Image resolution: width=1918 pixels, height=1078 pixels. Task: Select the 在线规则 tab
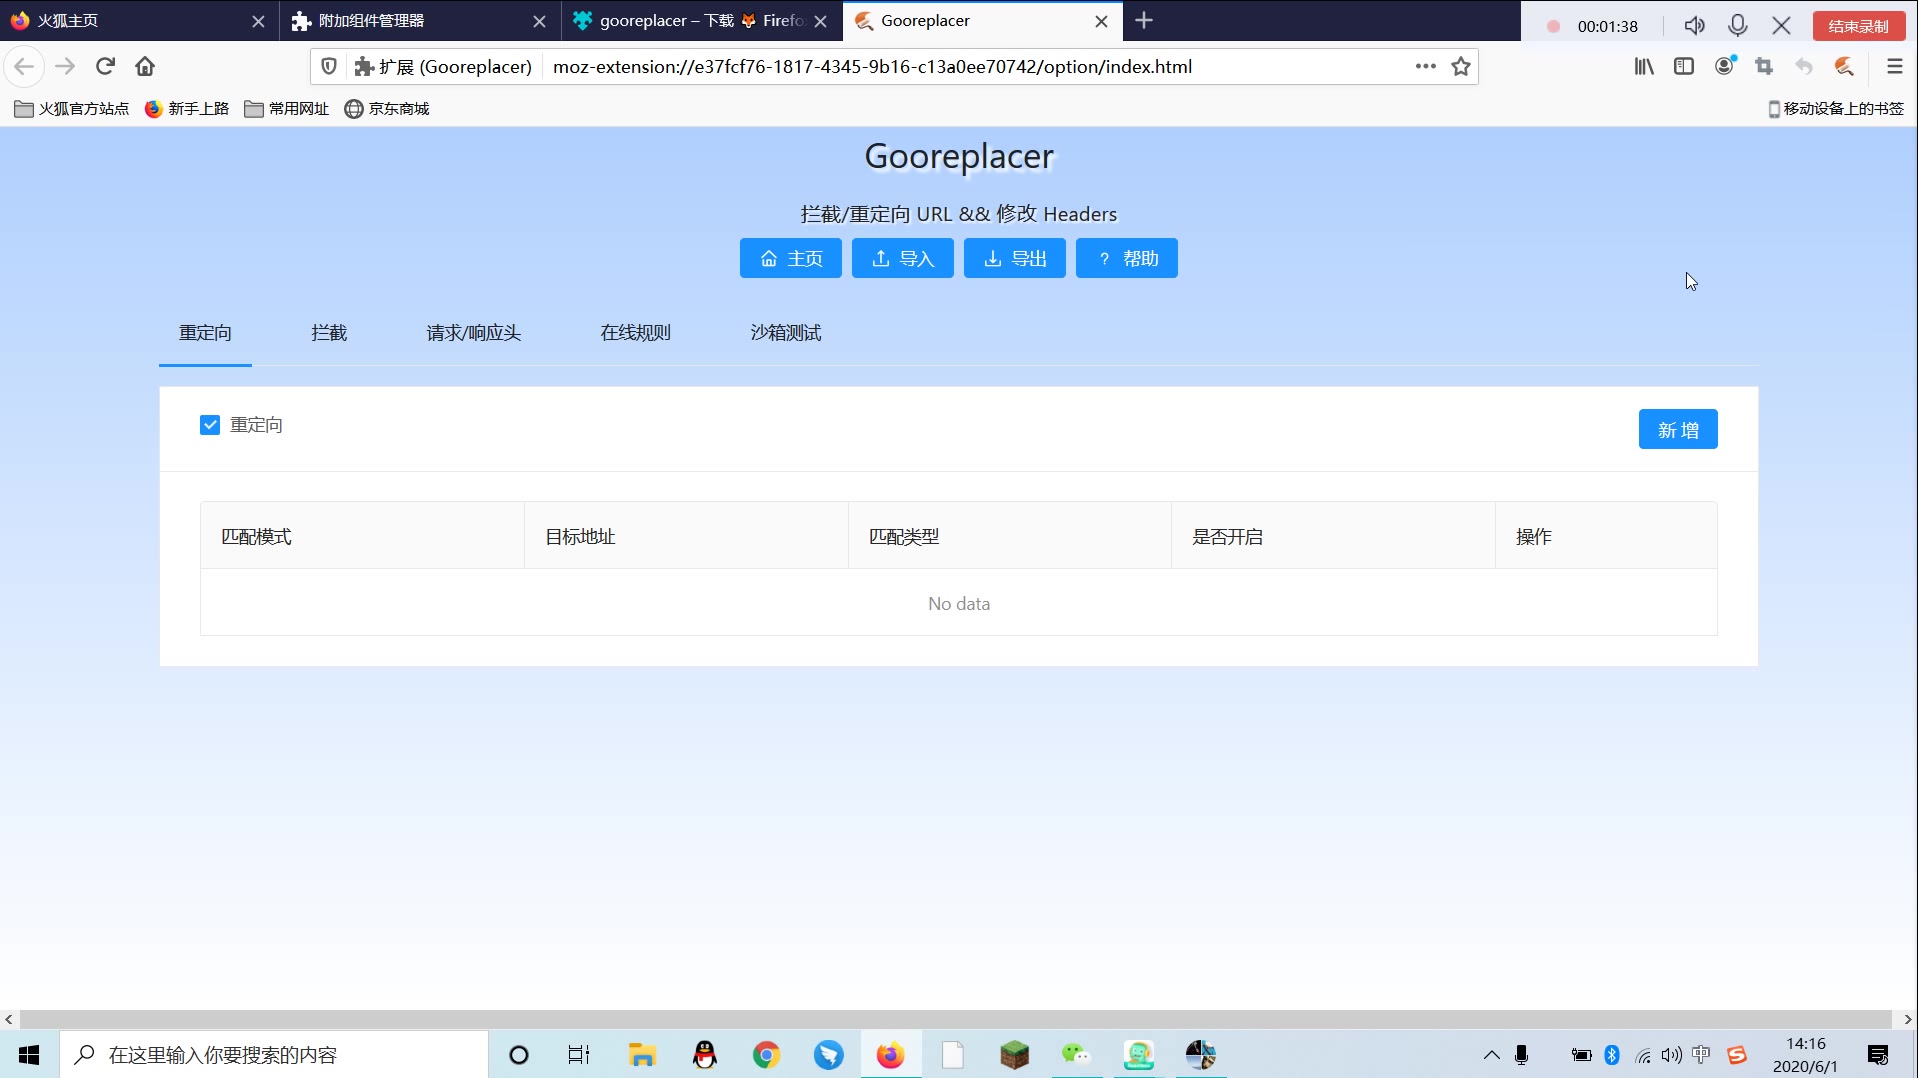[x=635, y=333]
